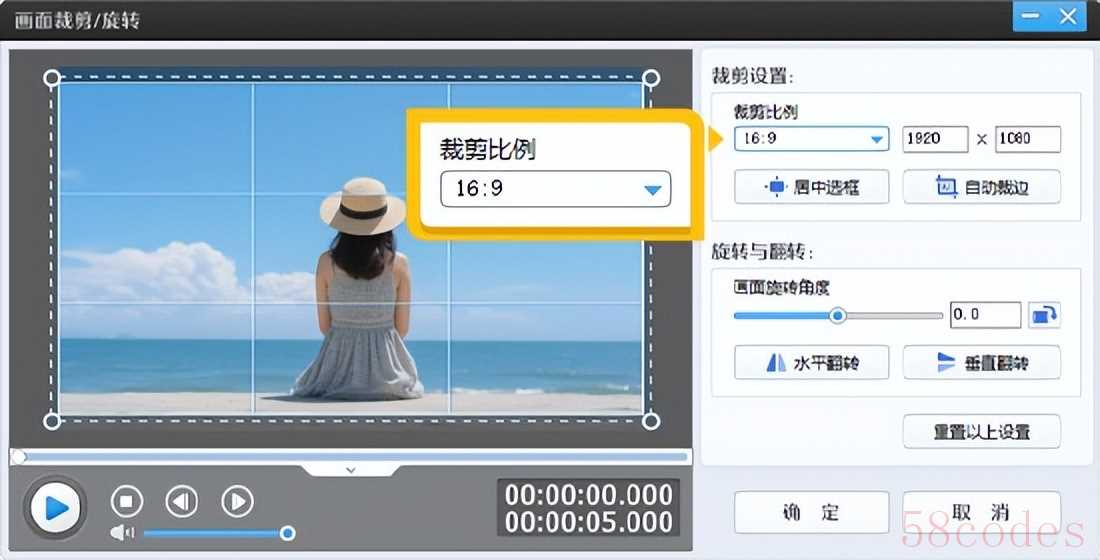The image size is (1100, 560).
Task: Reset settings with 重置以上设置
Action: click(981, 432)
